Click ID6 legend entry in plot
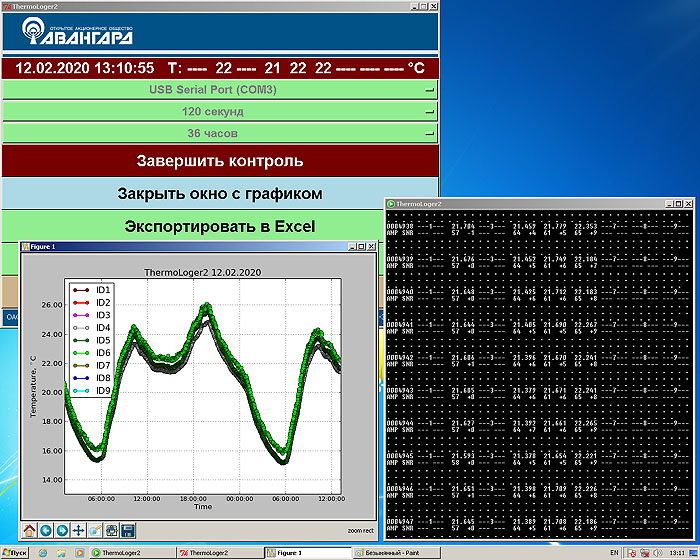This screenshot has width=700, height=560. pyautogui.click(x=92, y=353)
